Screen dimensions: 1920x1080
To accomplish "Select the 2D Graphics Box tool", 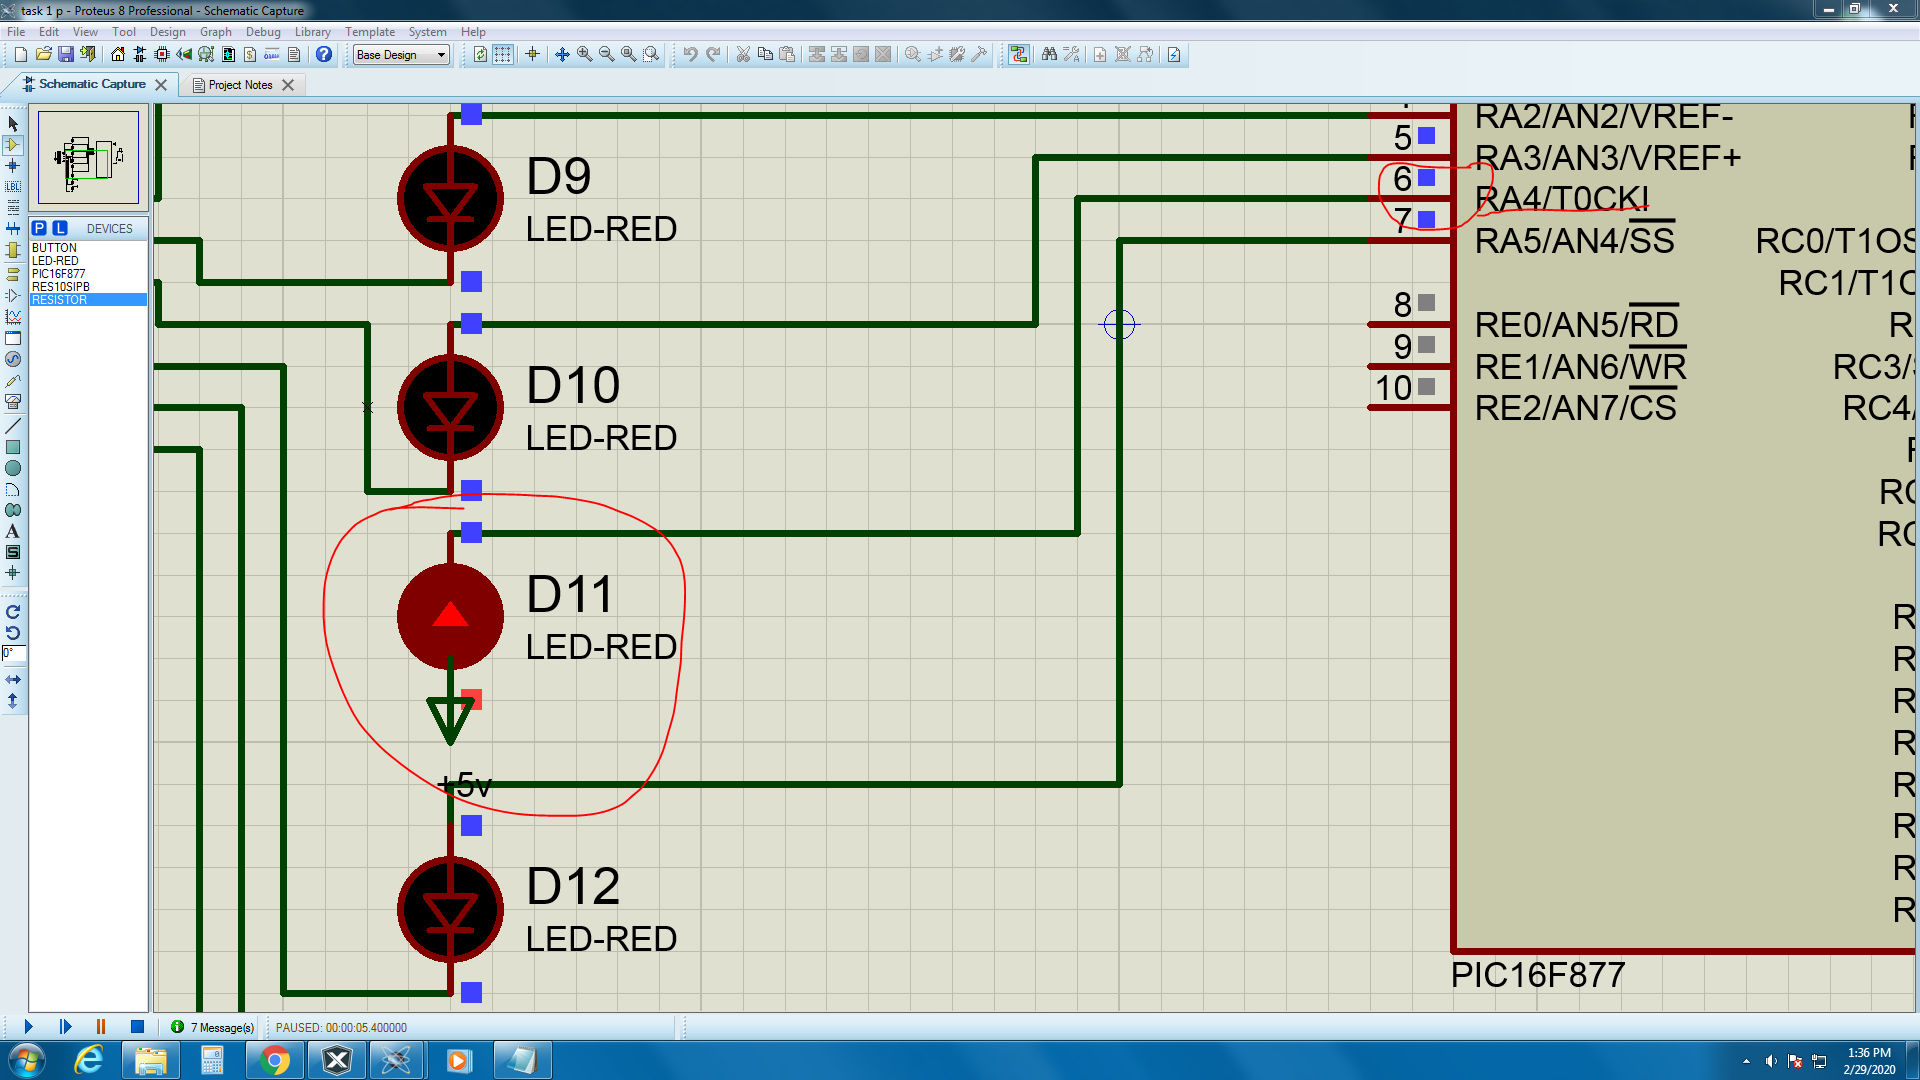I will click(x=13, y=447).
